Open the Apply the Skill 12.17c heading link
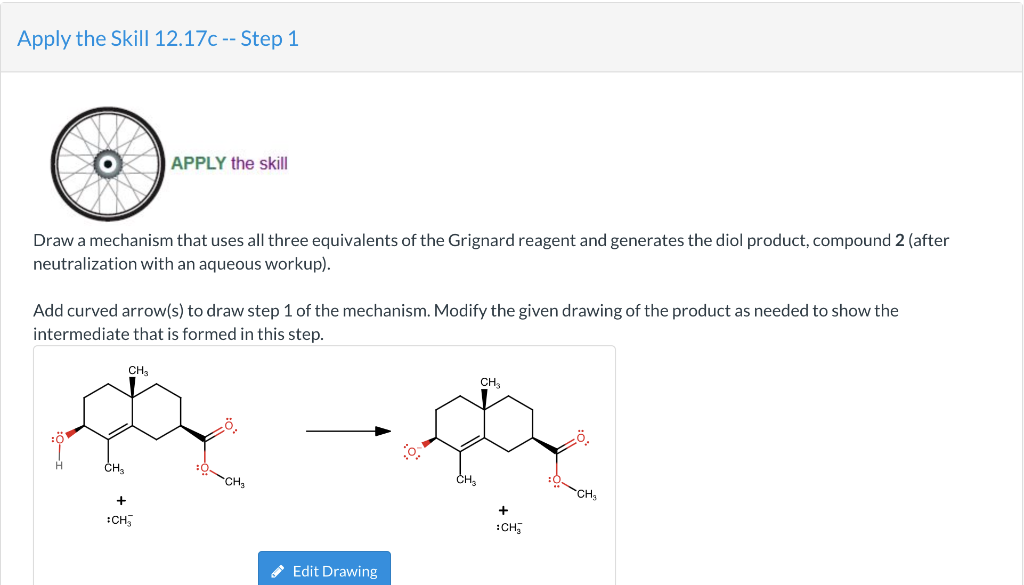 coord(158,39)
